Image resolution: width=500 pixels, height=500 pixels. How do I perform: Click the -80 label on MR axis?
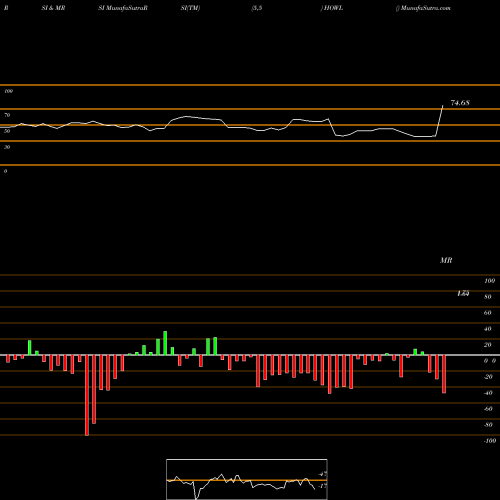coord(488,425)
